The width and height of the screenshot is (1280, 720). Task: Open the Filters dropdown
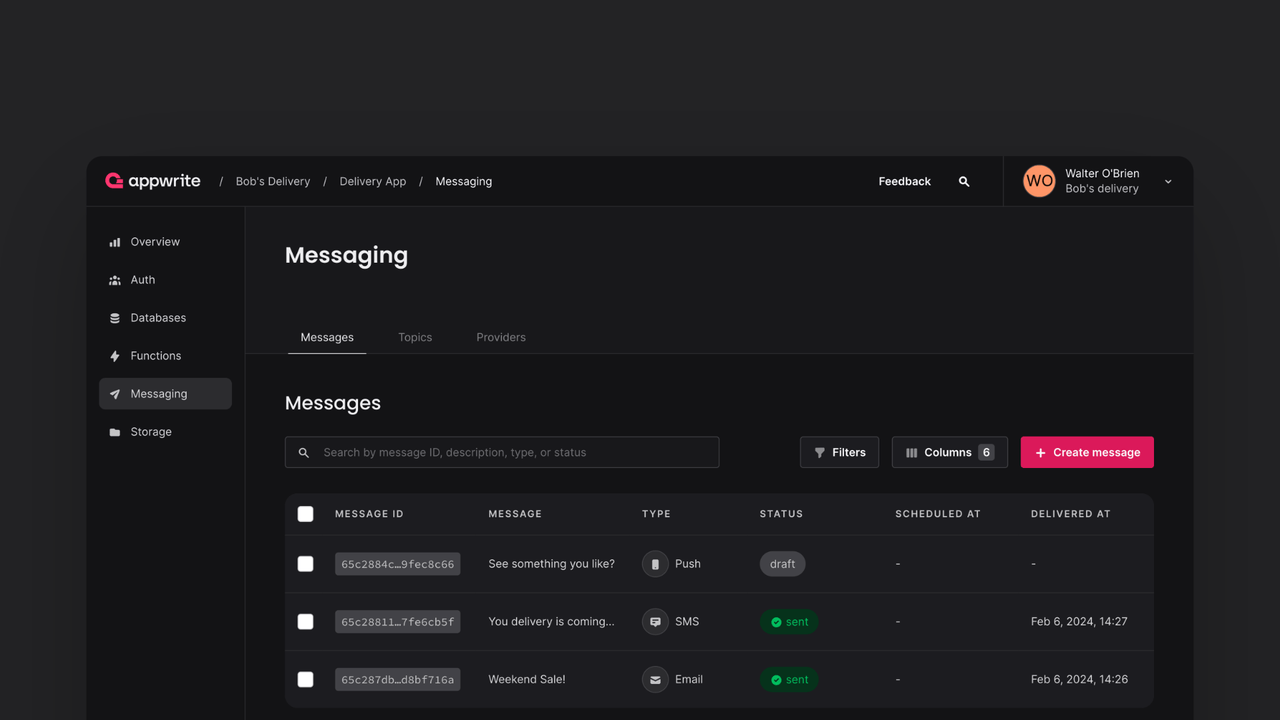839,452
